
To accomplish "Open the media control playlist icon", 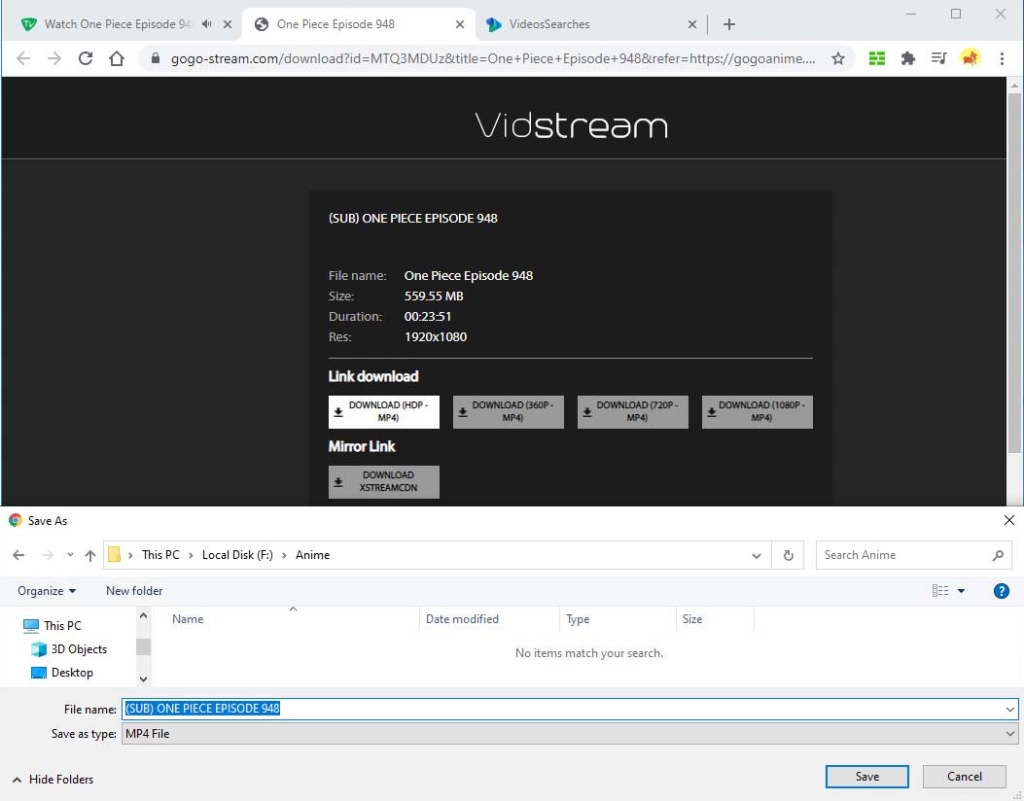I will [x=938, y=58].
